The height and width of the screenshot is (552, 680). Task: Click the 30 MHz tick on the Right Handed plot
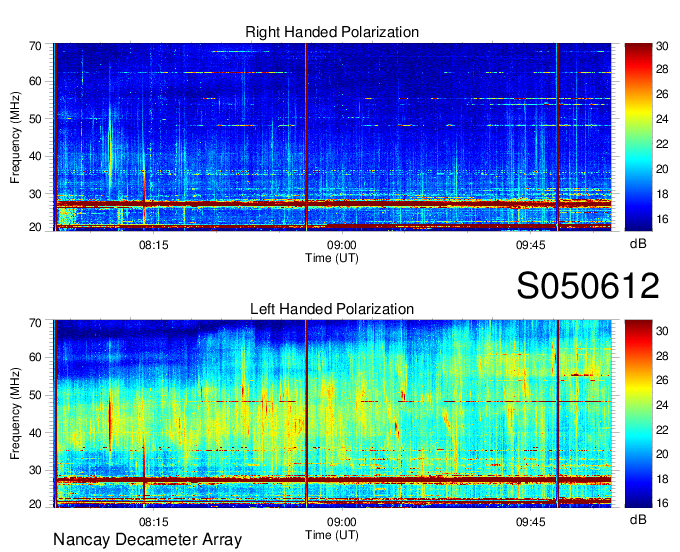tap(35, 194)
